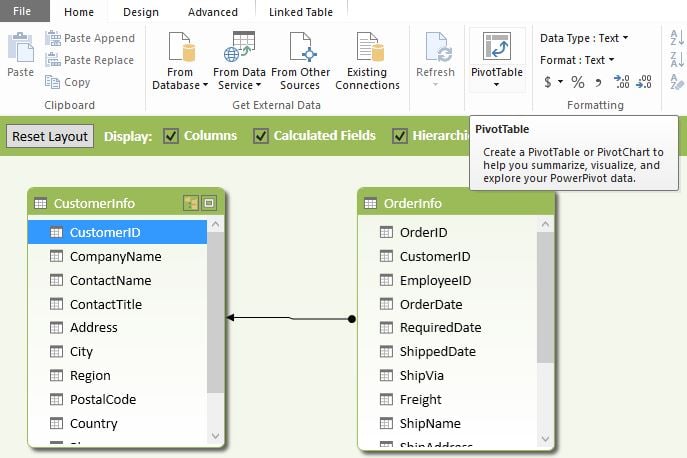Click the PivotTable icon

pyautogui.click(x=497, y=48)
